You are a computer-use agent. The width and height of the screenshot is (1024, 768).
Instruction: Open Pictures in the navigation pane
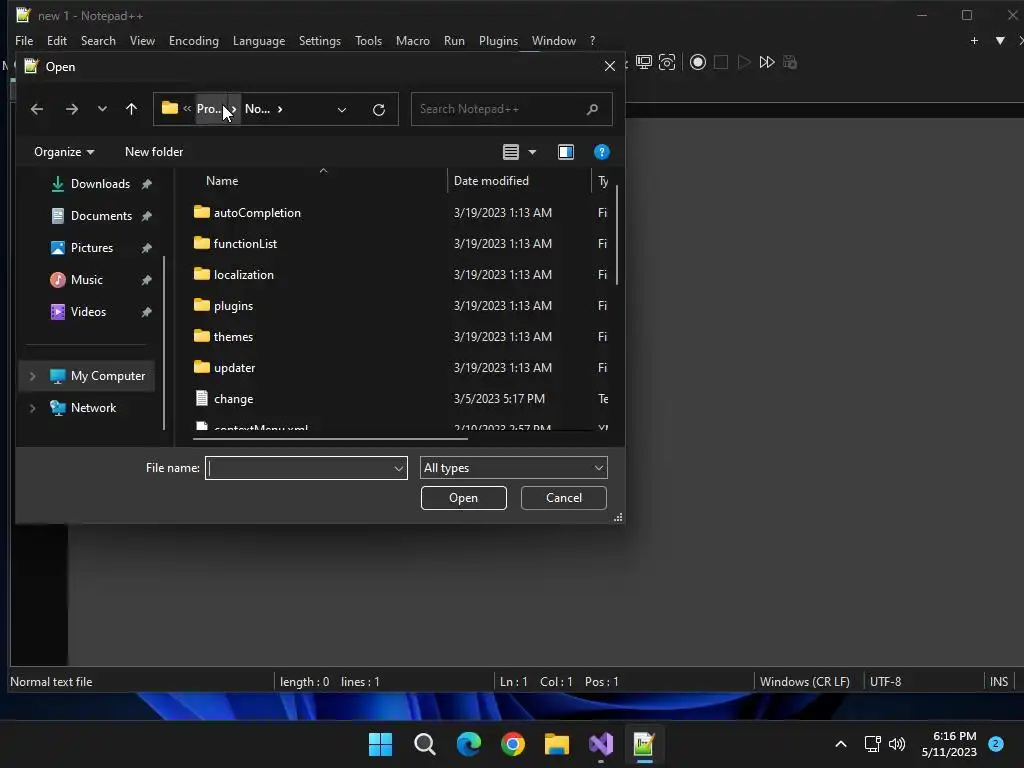(92, 248)
